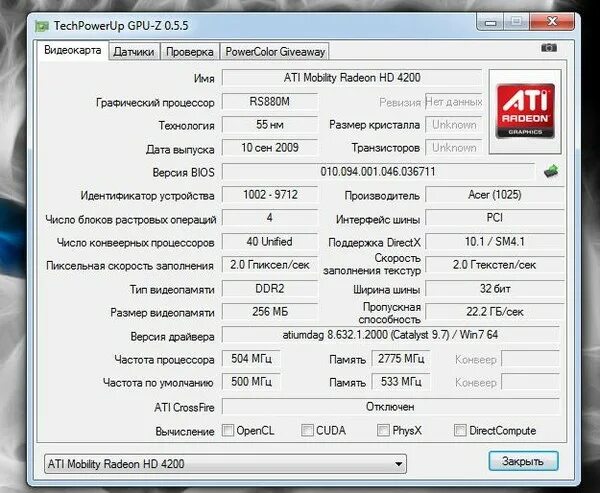
Task: Select the Видеокарта tab
Action: click(x=73, y=50)
